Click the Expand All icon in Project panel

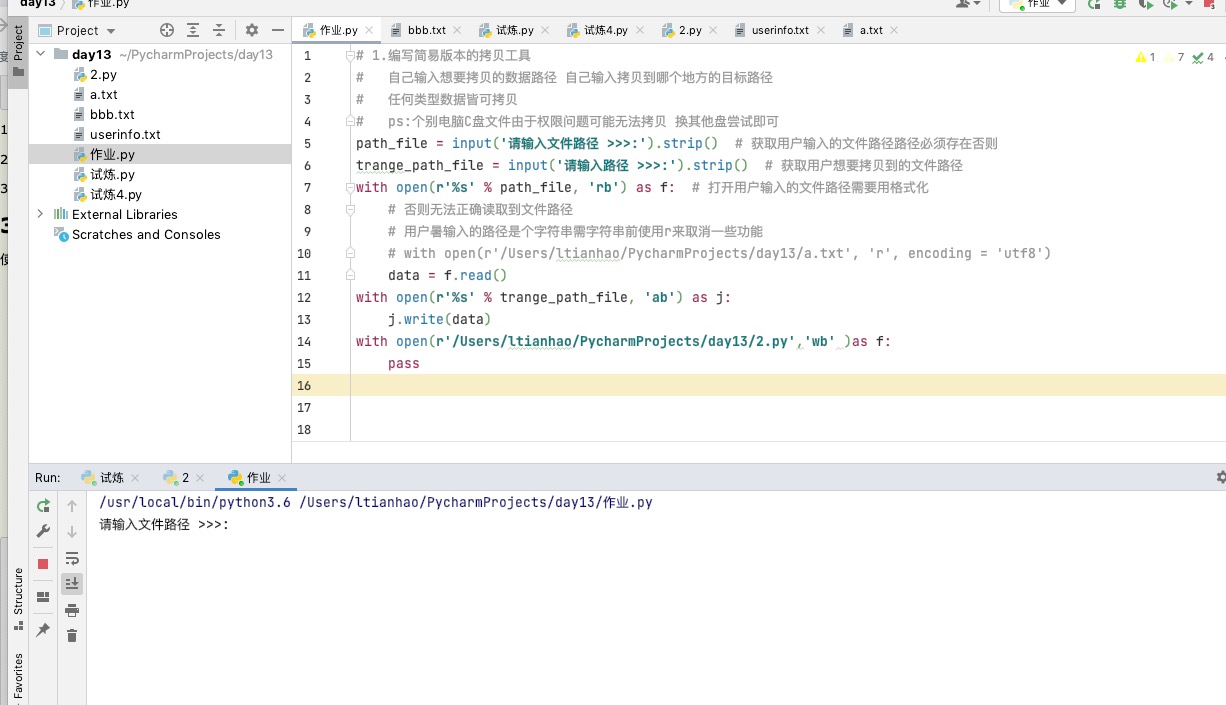click(x=193, y=31)
